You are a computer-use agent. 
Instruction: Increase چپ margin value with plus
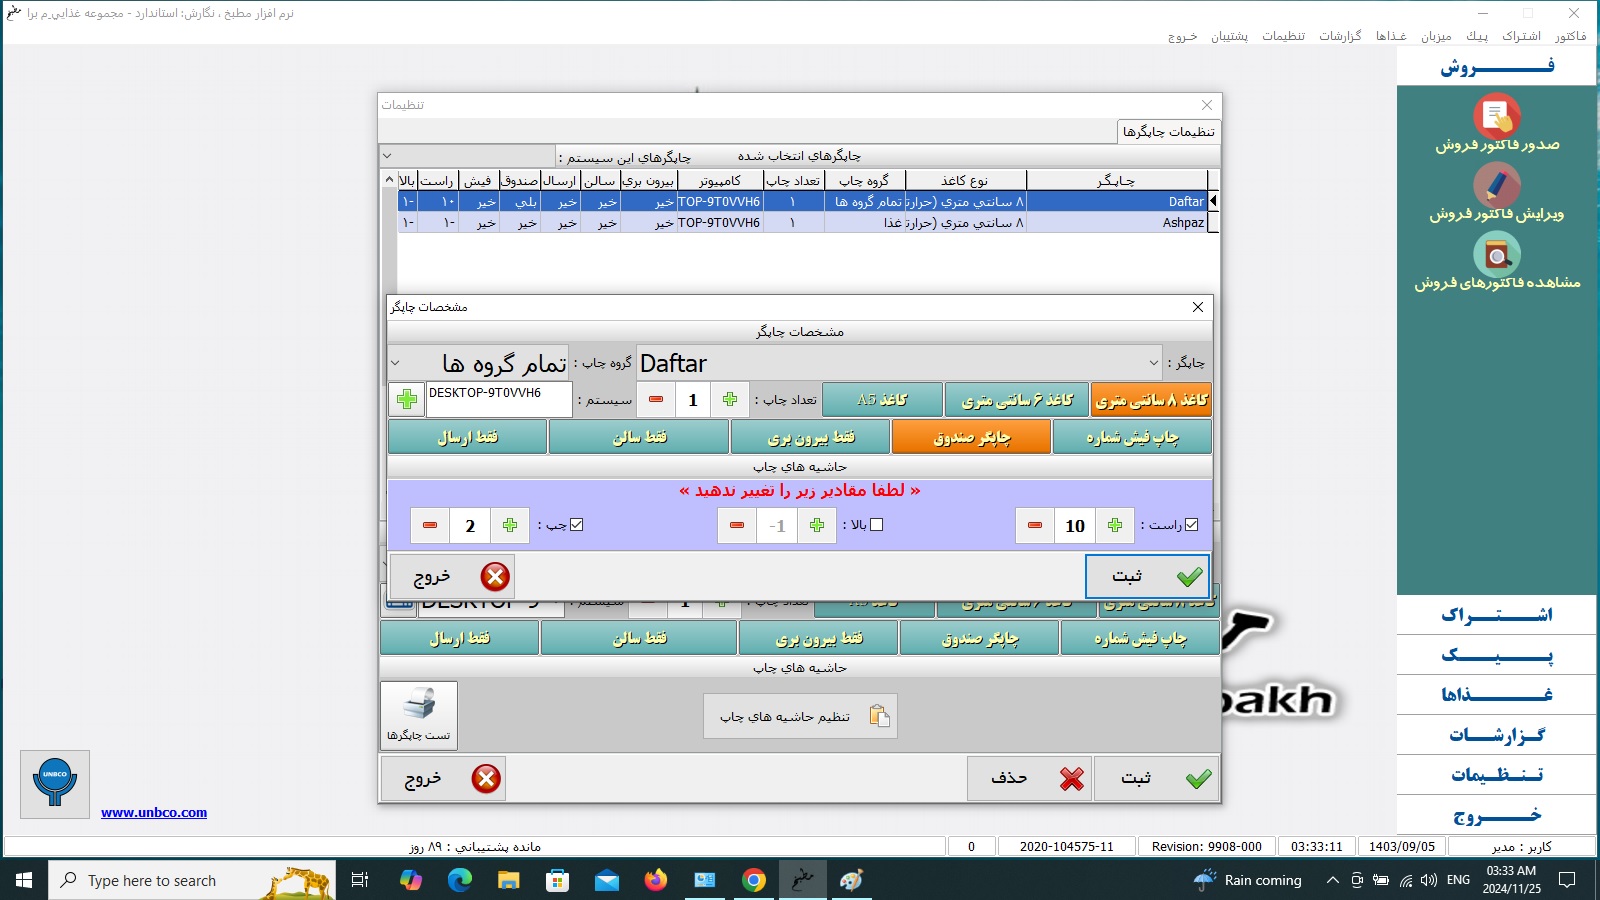coord(510,525)
